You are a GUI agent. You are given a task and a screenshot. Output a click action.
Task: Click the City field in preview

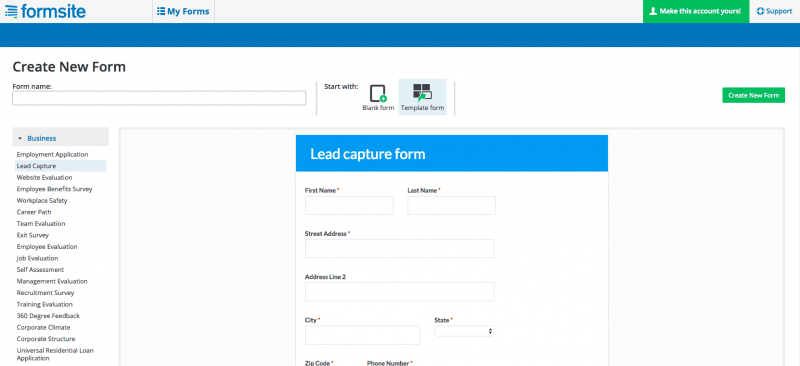(362, 335)
